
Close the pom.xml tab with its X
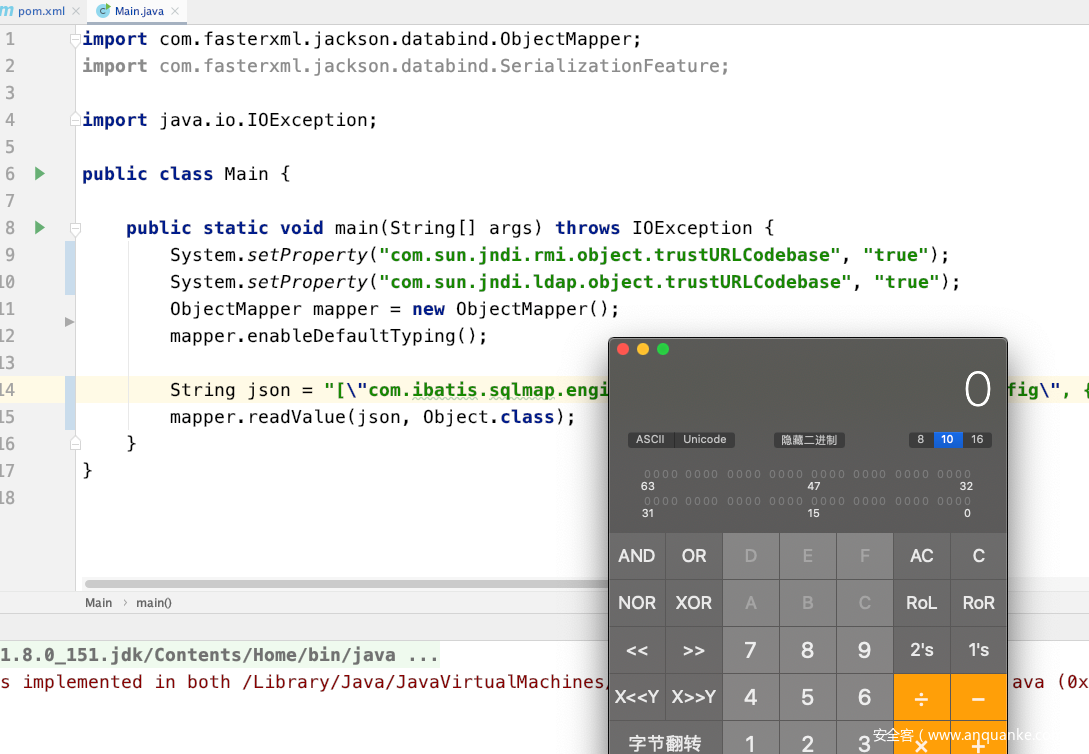76,11
